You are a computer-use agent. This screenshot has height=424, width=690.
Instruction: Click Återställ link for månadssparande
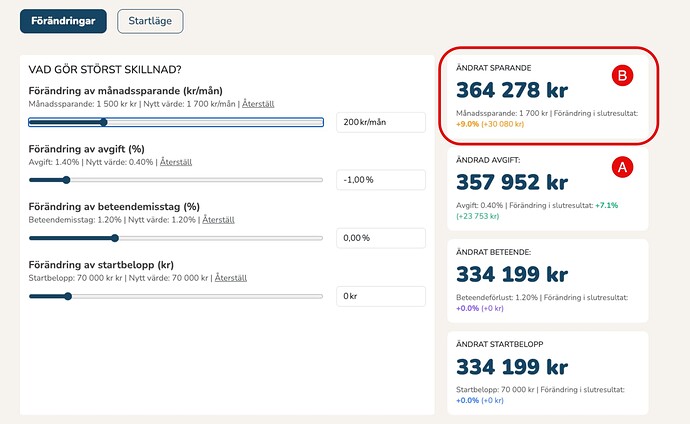click(x=258, y=104)
